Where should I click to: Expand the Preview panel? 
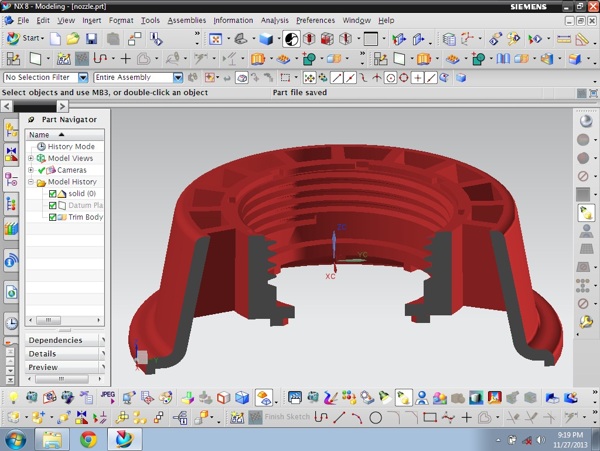tap(65, 367)
